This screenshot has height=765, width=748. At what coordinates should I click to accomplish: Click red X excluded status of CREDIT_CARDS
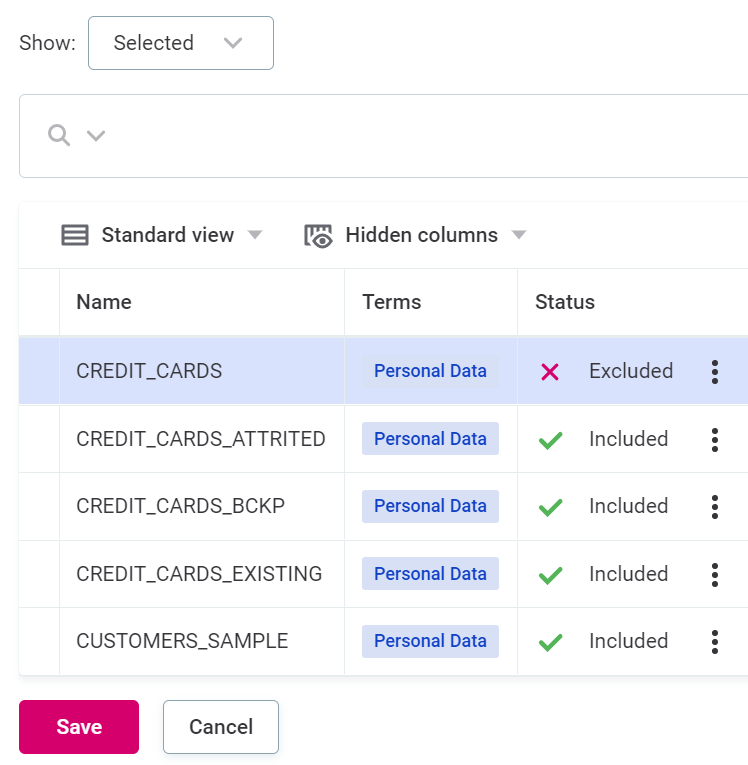(x=549, y=372)
